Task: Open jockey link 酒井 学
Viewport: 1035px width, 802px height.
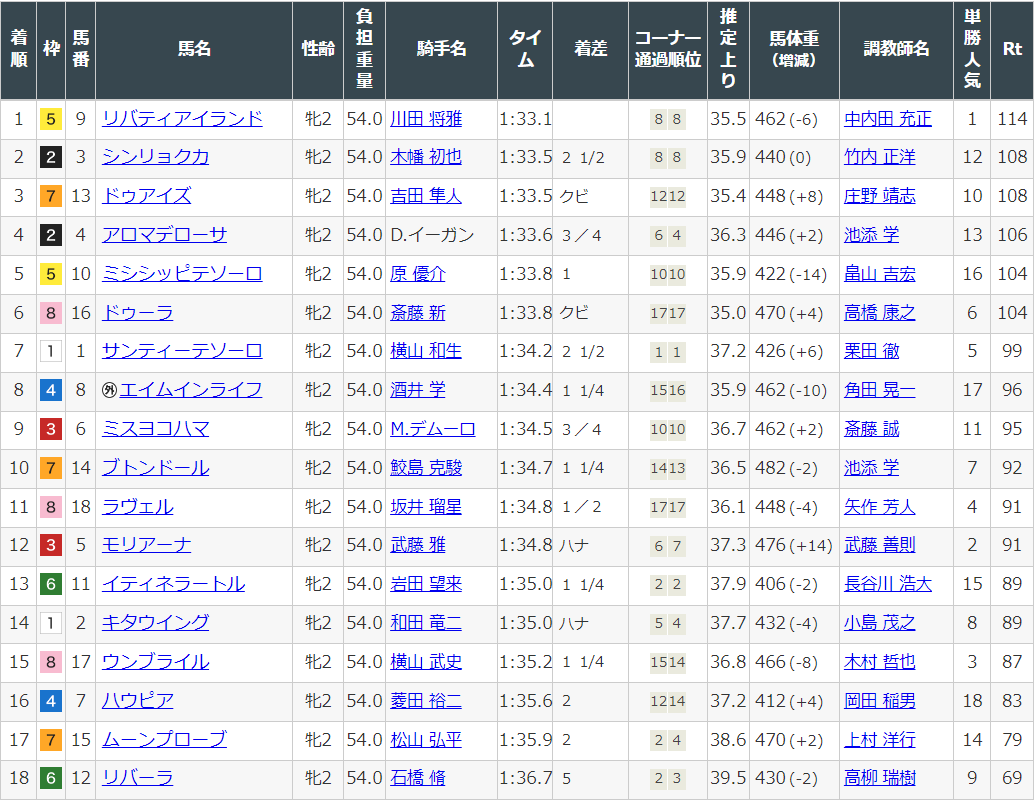Action: 418,390
